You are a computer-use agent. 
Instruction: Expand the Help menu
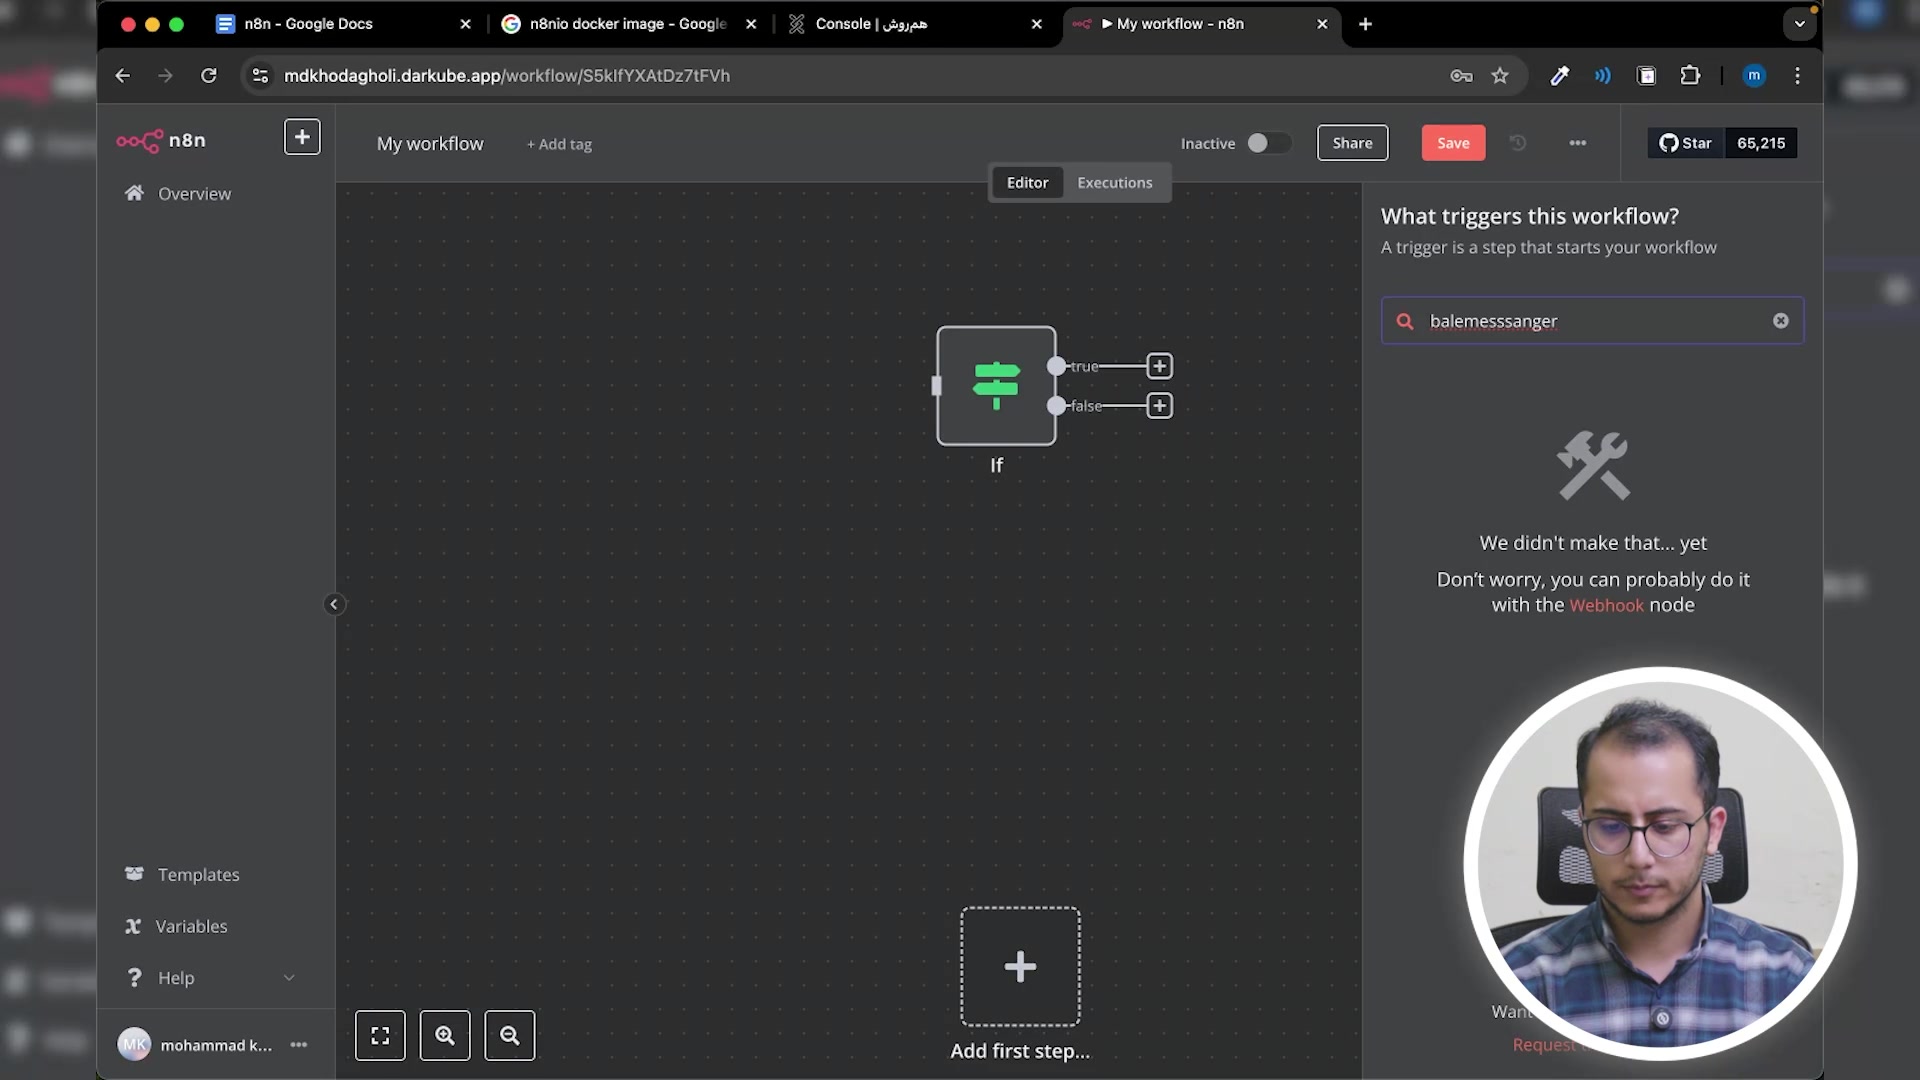coord(210,977)
